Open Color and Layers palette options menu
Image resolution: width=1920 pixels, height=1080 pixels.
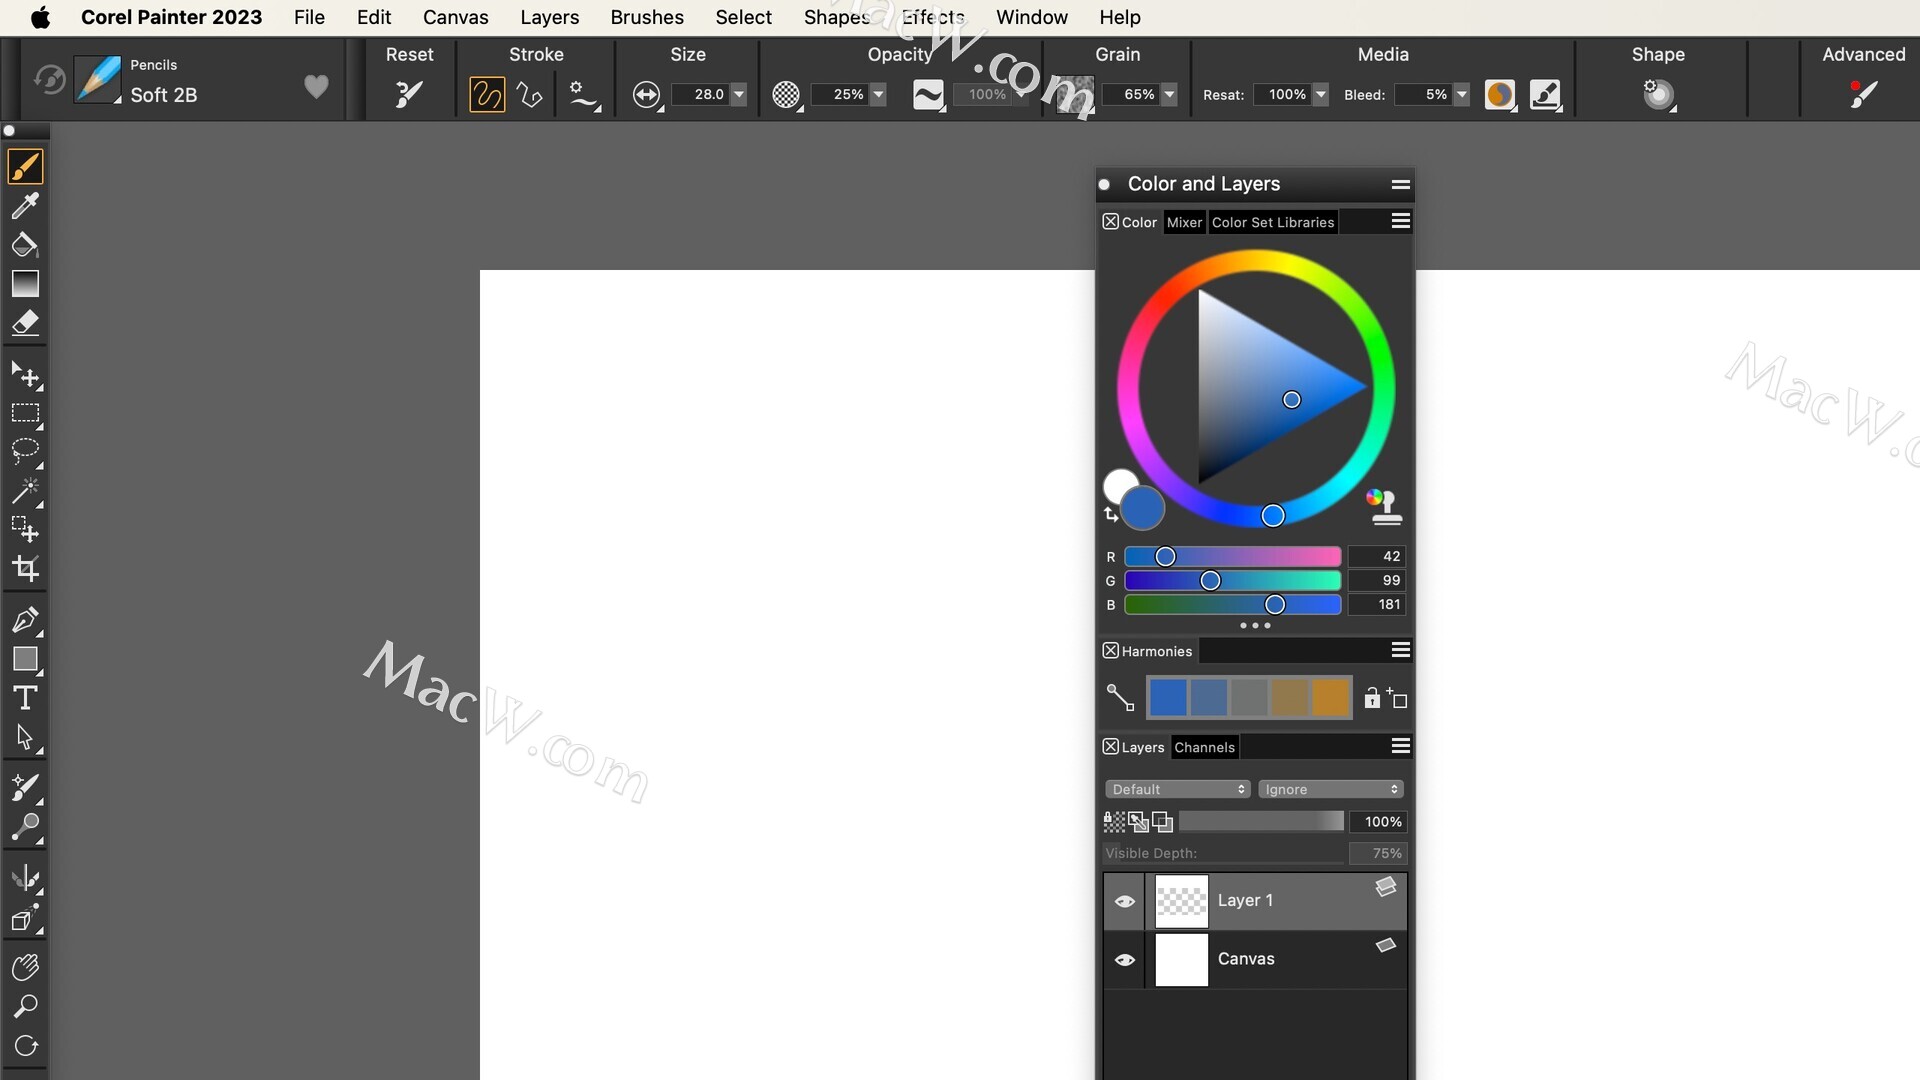(x=1401, y=184)
